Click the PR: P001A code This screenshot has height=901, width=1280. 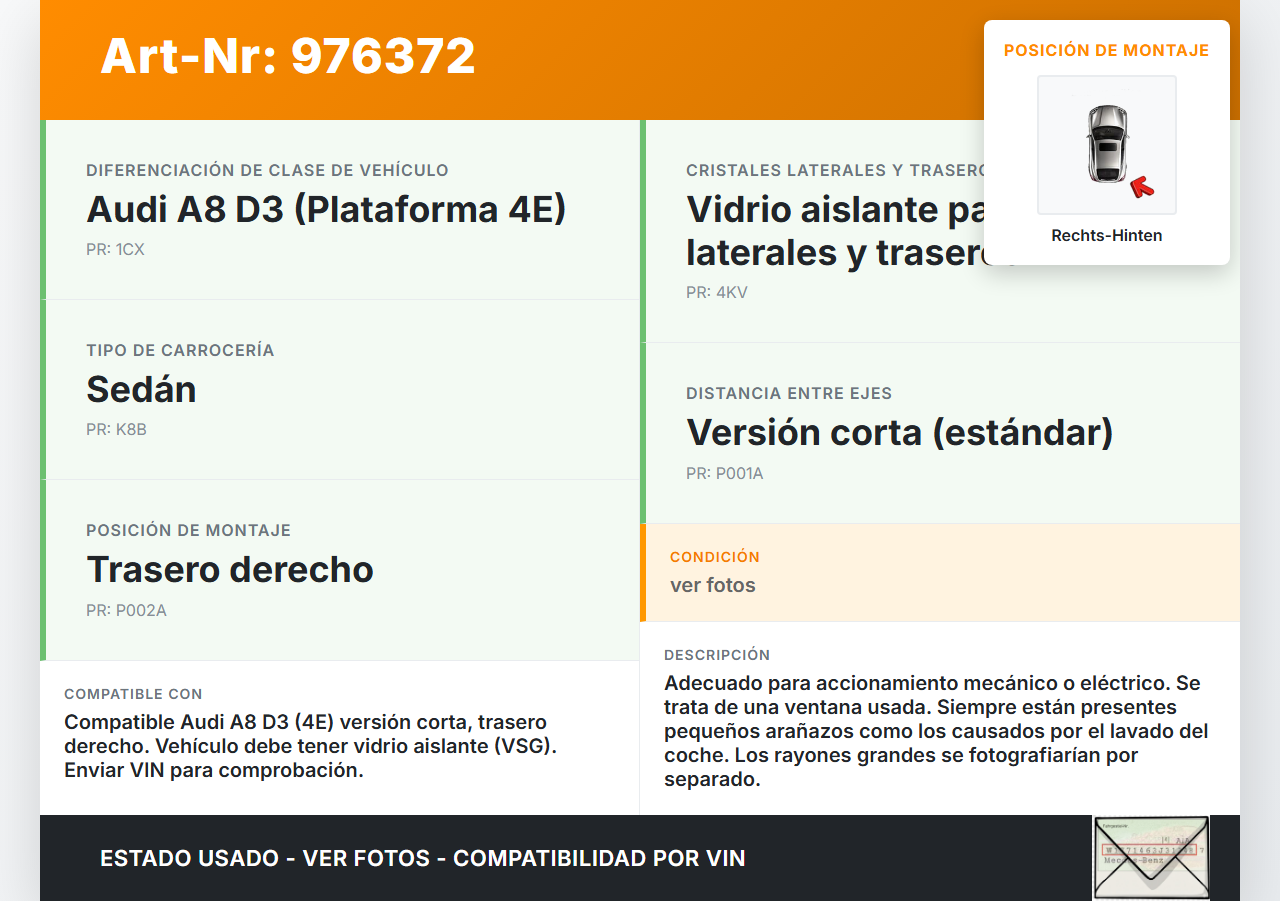click(x=724, y=474)
